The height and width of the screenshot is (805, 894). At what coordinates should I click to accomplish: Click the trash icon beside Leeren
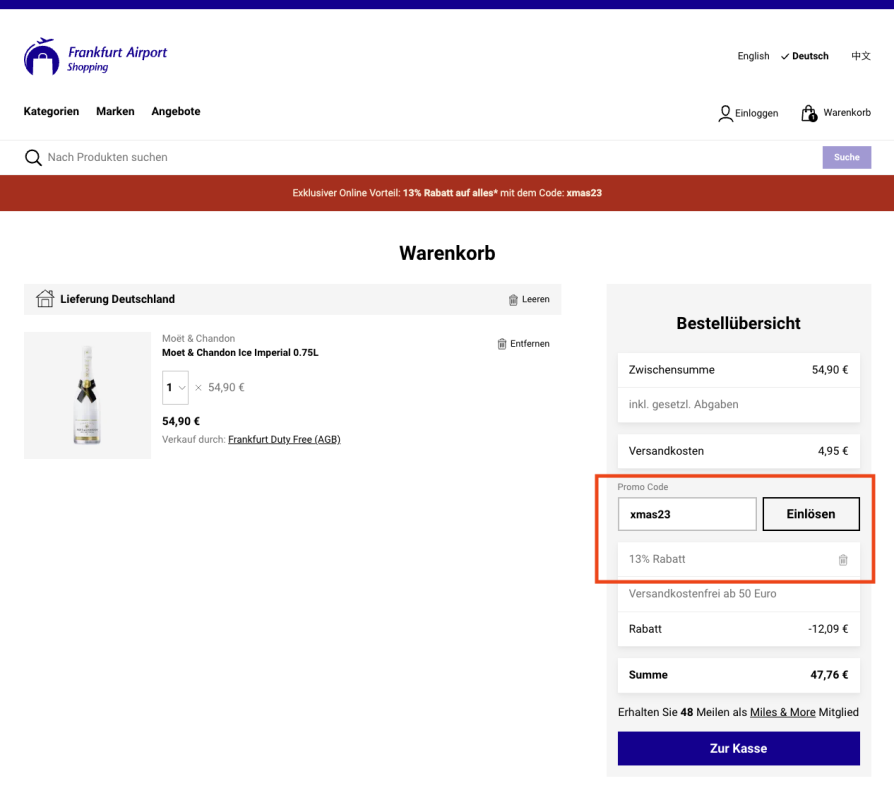(x=513, y=299)
